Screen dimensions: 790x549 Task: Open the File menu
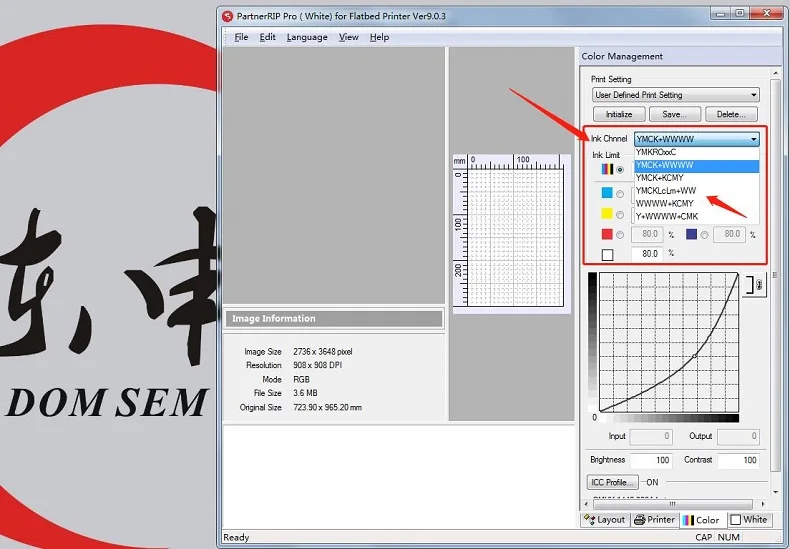pyautogui.click(x=241, y=37)
